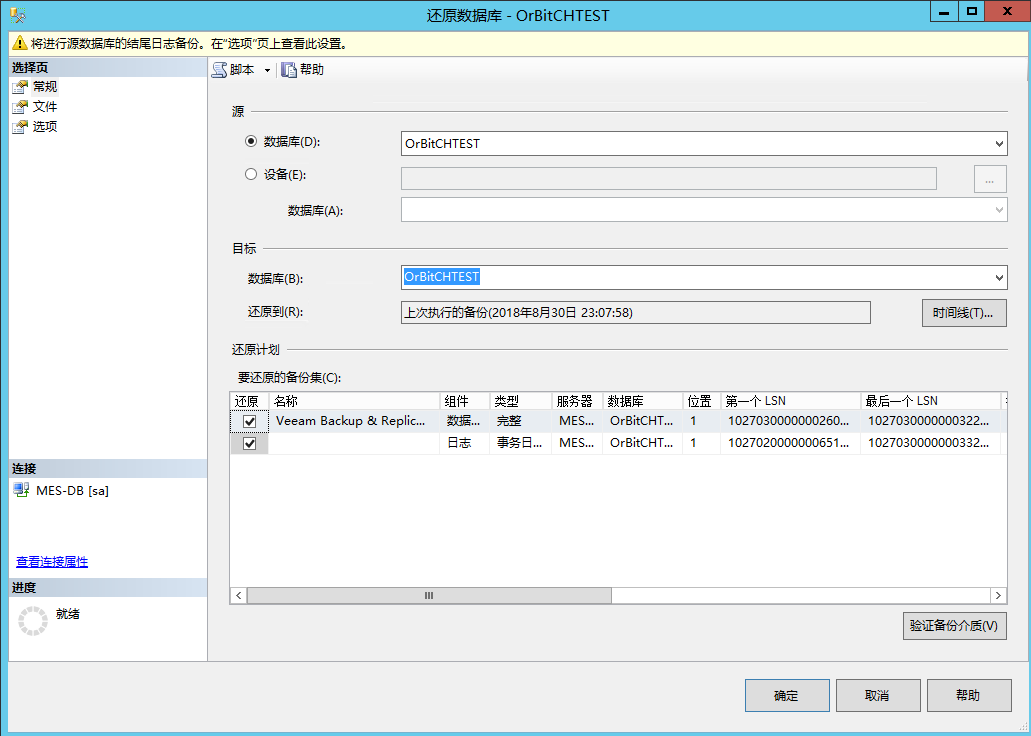Open the source database dropdown list
The height and width of the screenshot is (736, 1031).
point(999,143)
